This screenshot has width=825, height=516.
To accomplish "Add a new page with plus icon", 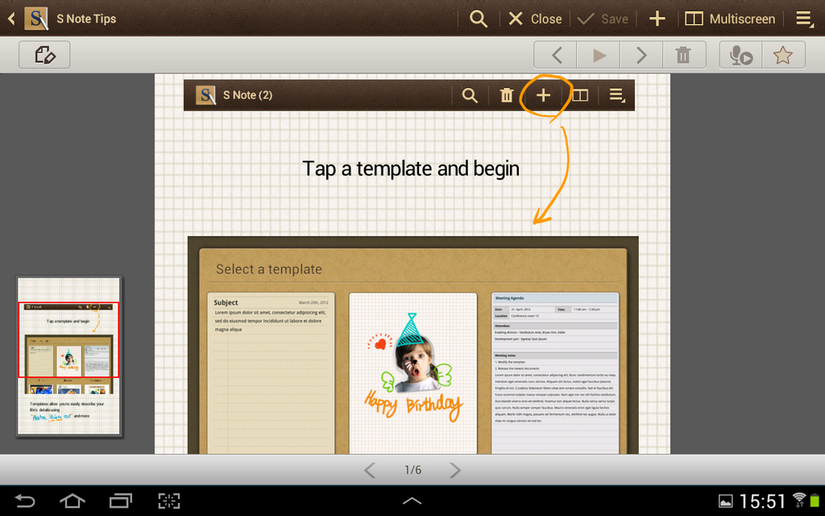I will coord(657,19).
